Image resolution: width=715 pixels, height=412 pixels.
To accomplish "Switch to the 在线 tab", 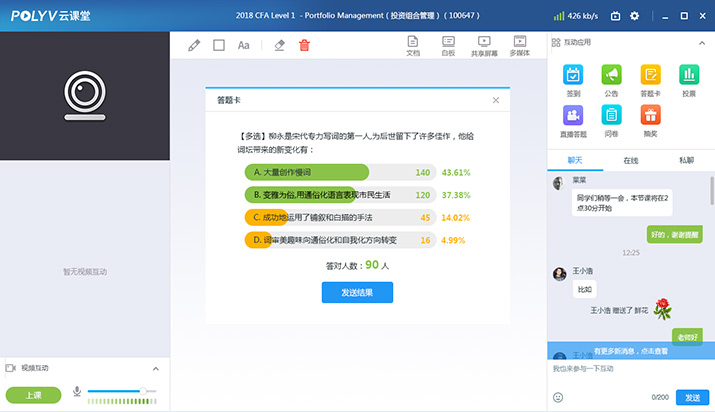I will (x=631, y=160).
